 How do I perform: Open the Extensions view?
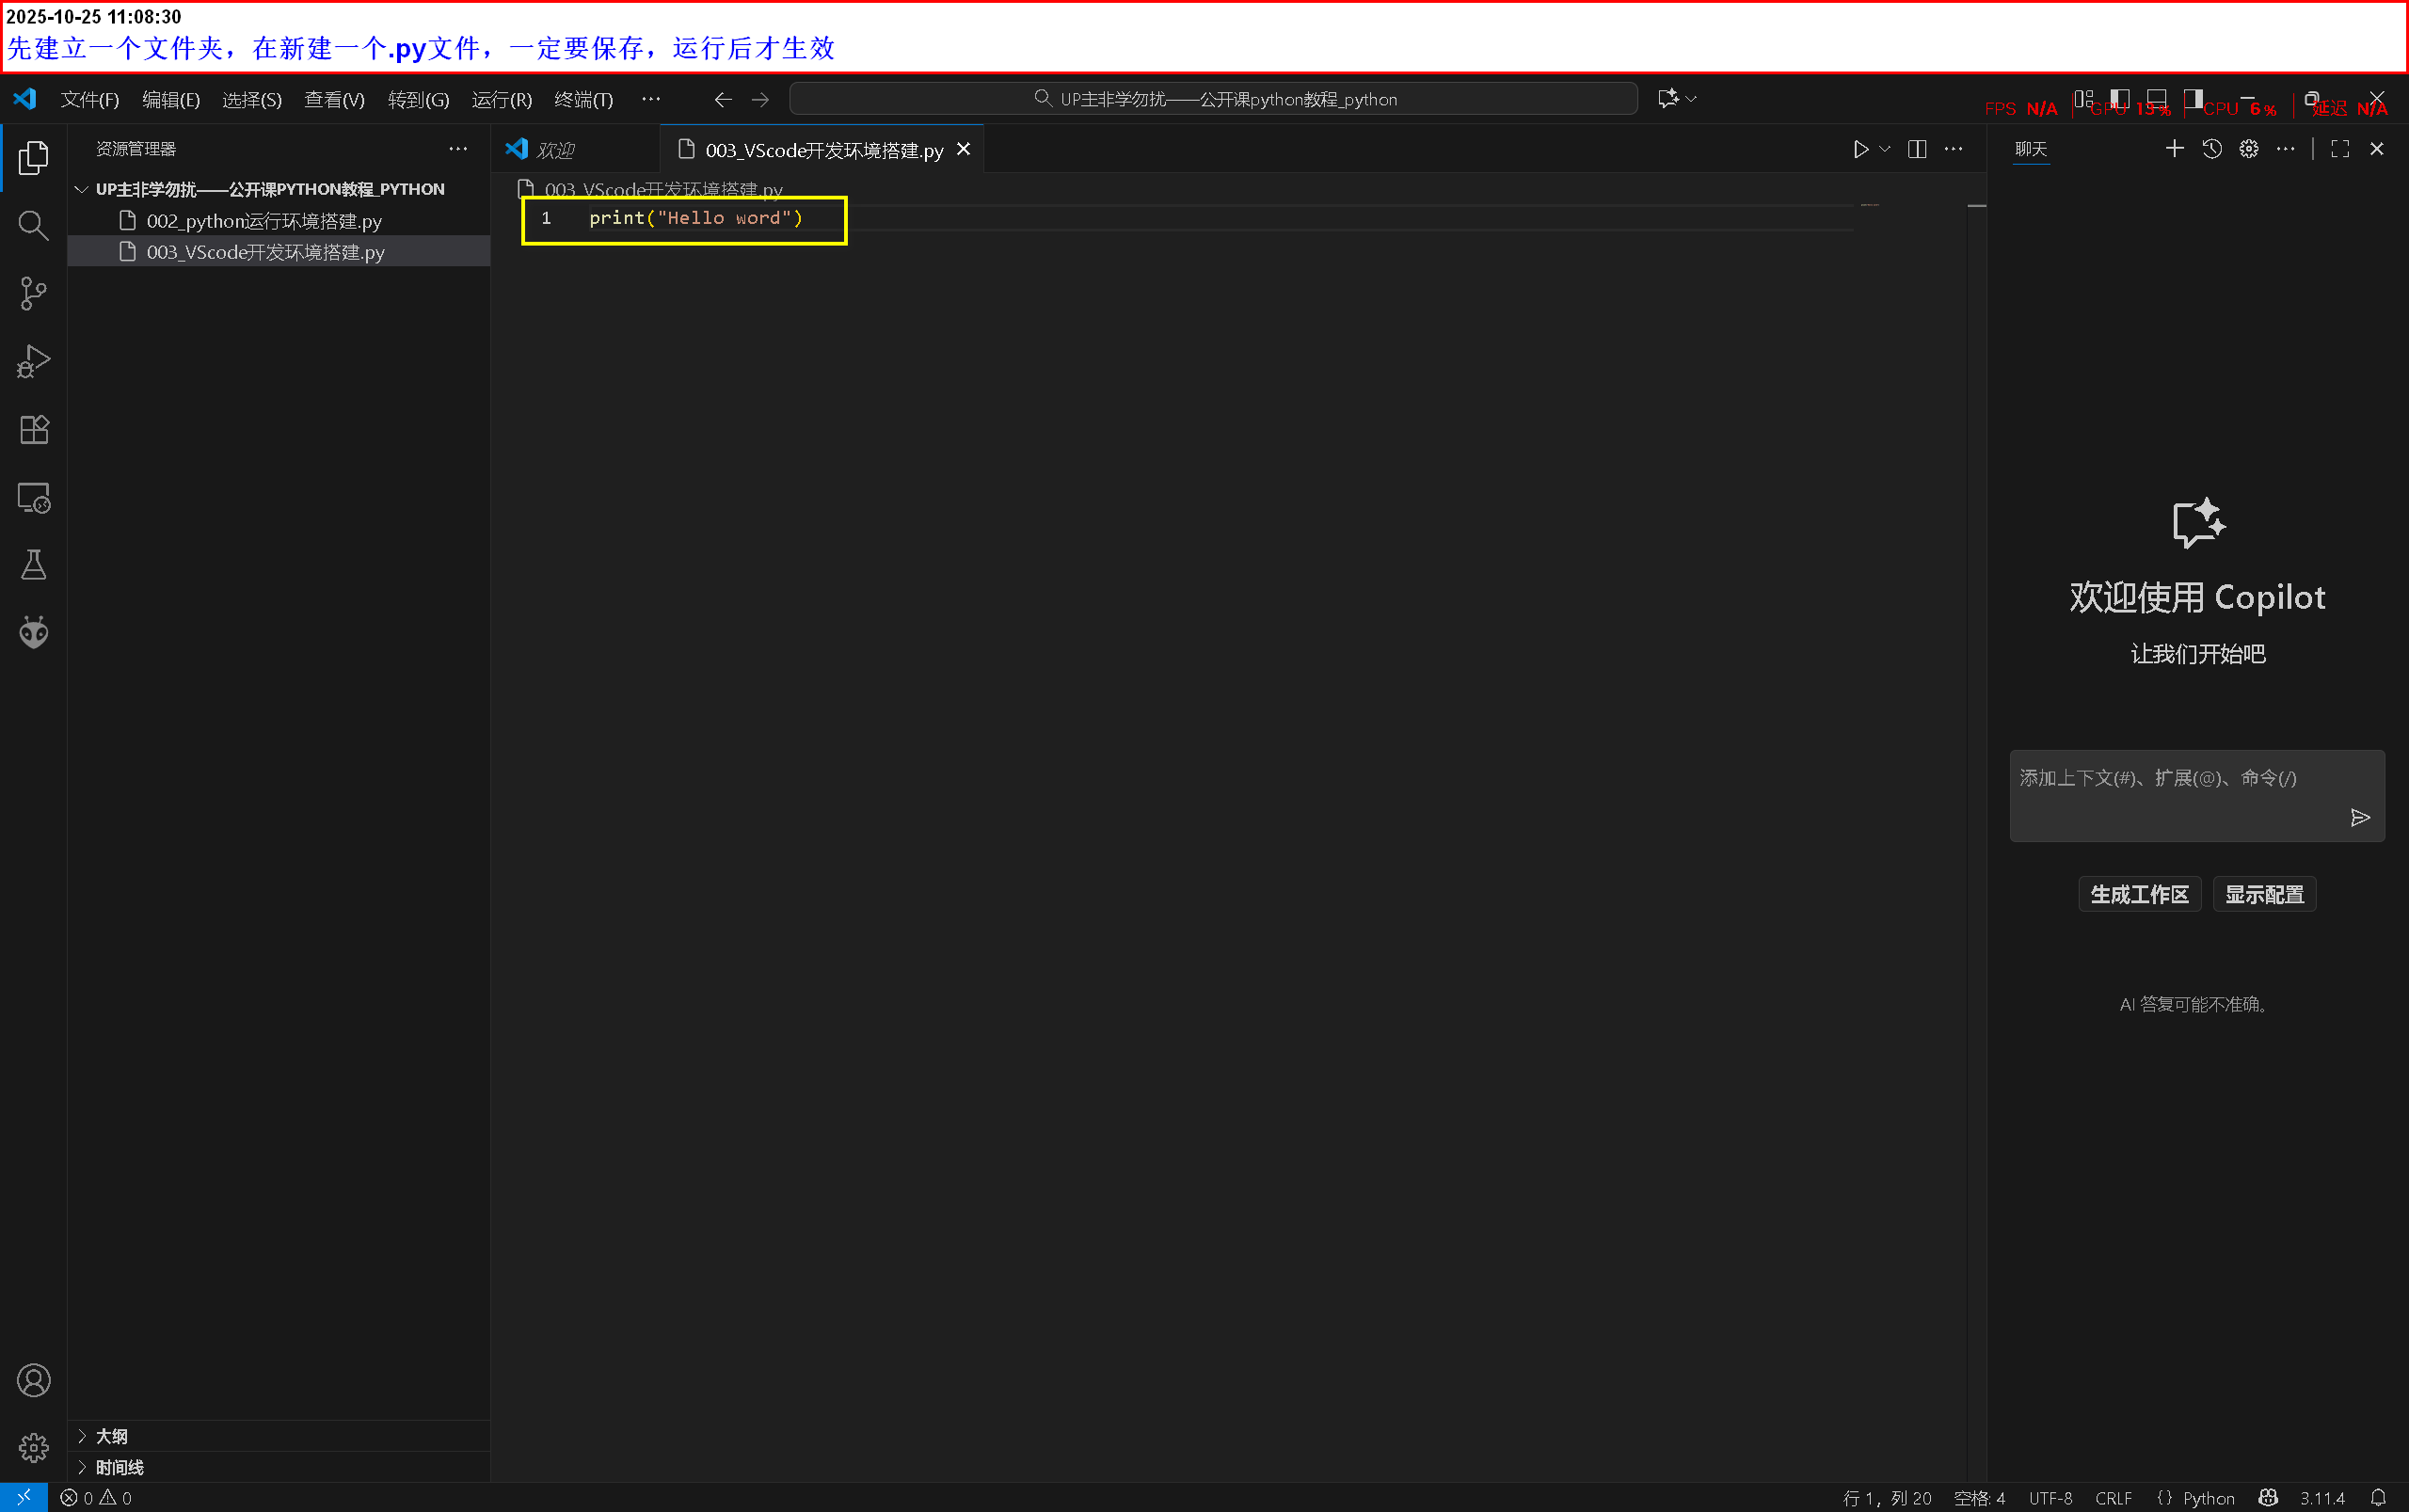coord(33,430)
